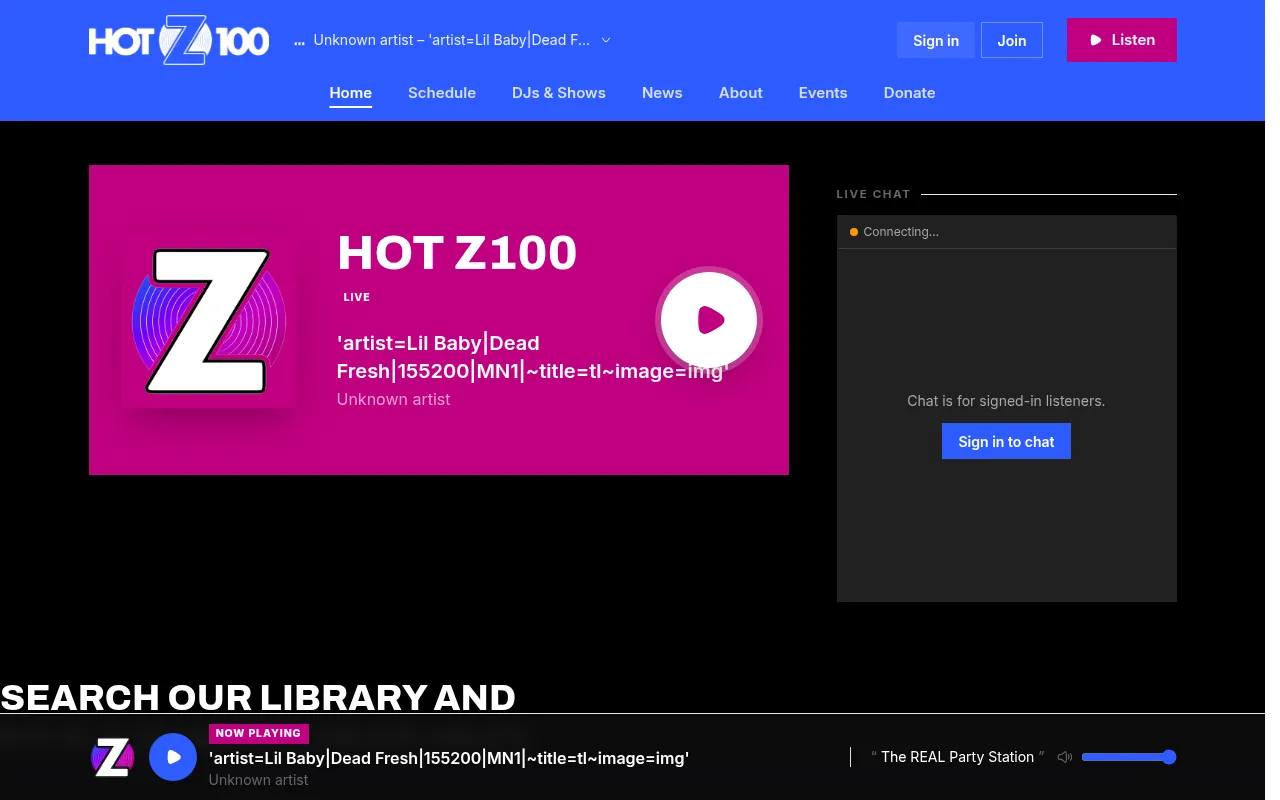The width and height of the screenshot is (1280, 800).
Task: Click the Z station artwork in the hero card
Action: pos(209,320)
